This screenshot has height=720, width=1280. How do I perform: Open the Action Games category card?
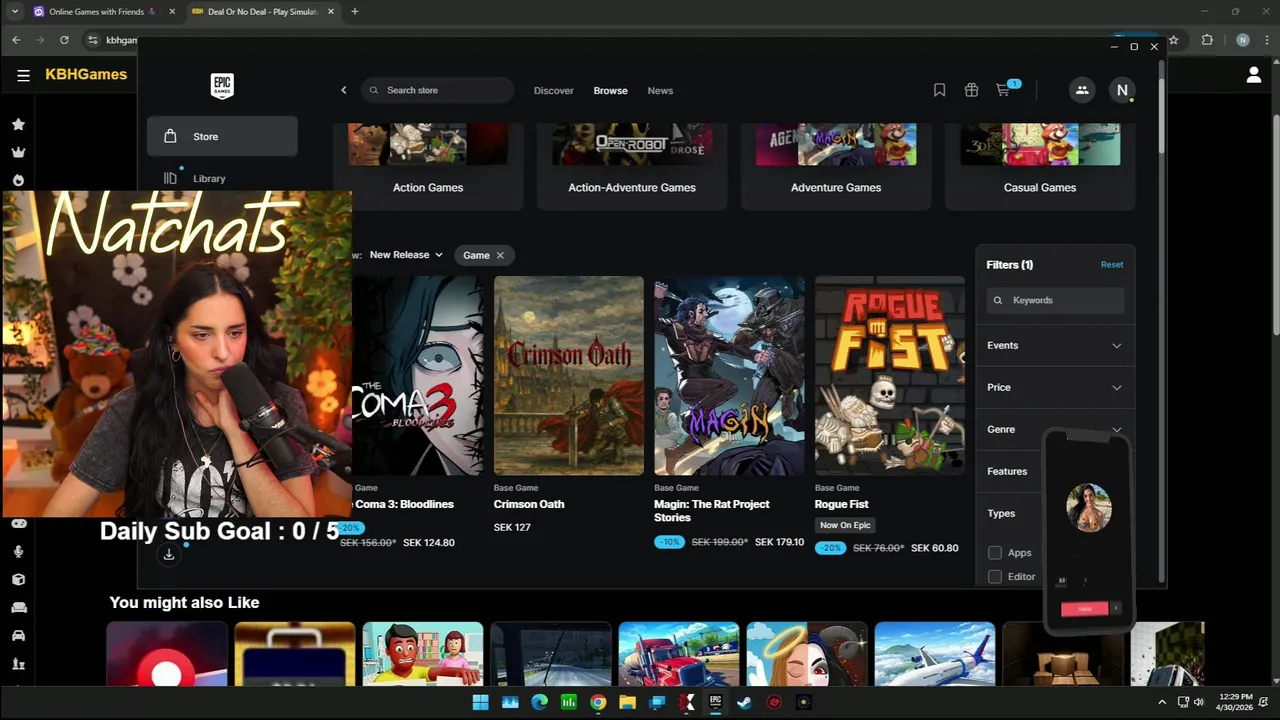point(428,166)
